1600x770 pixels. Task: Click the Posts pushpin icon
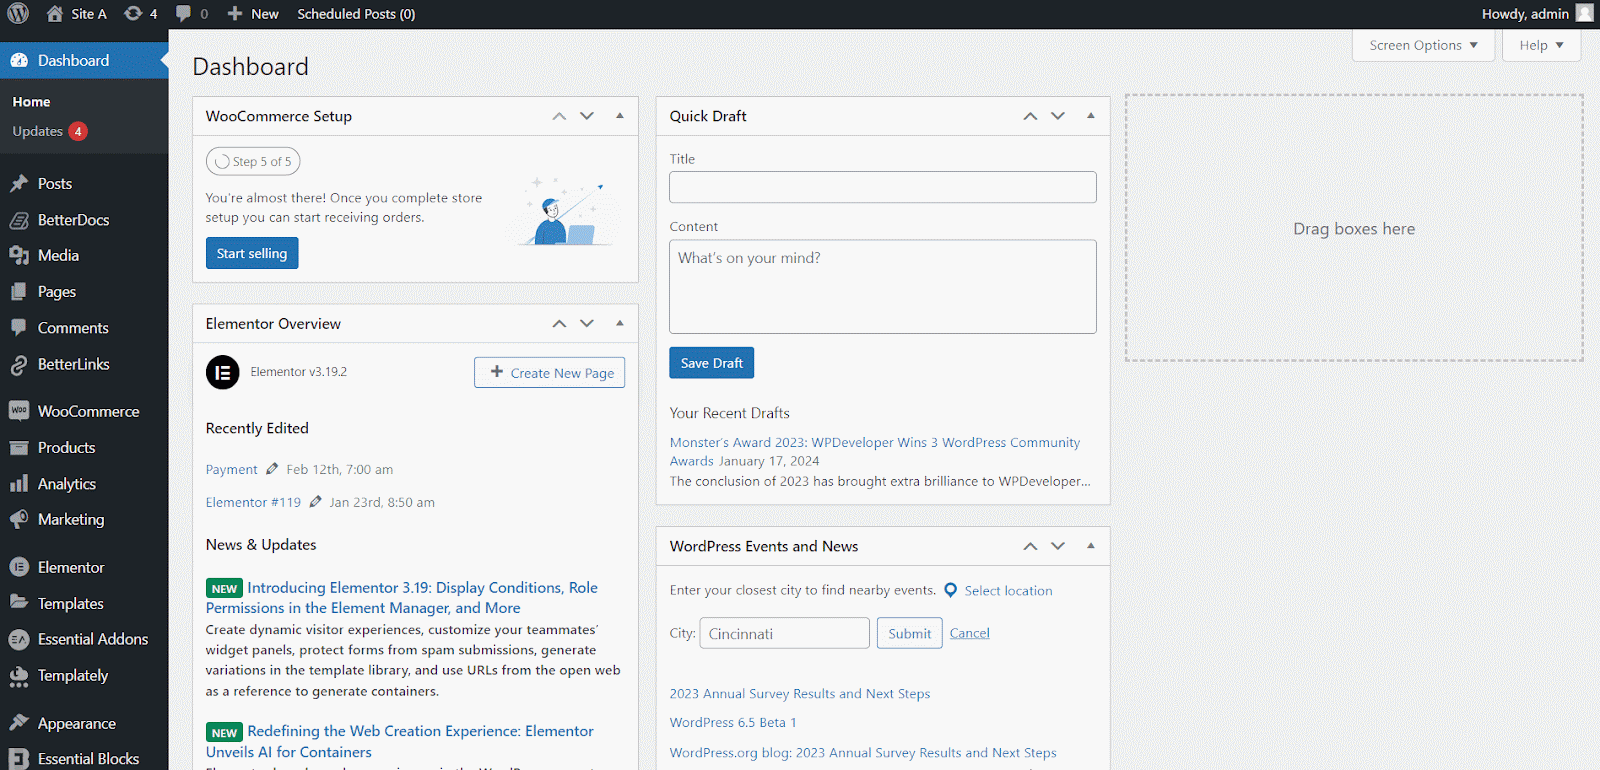(19, 184)
